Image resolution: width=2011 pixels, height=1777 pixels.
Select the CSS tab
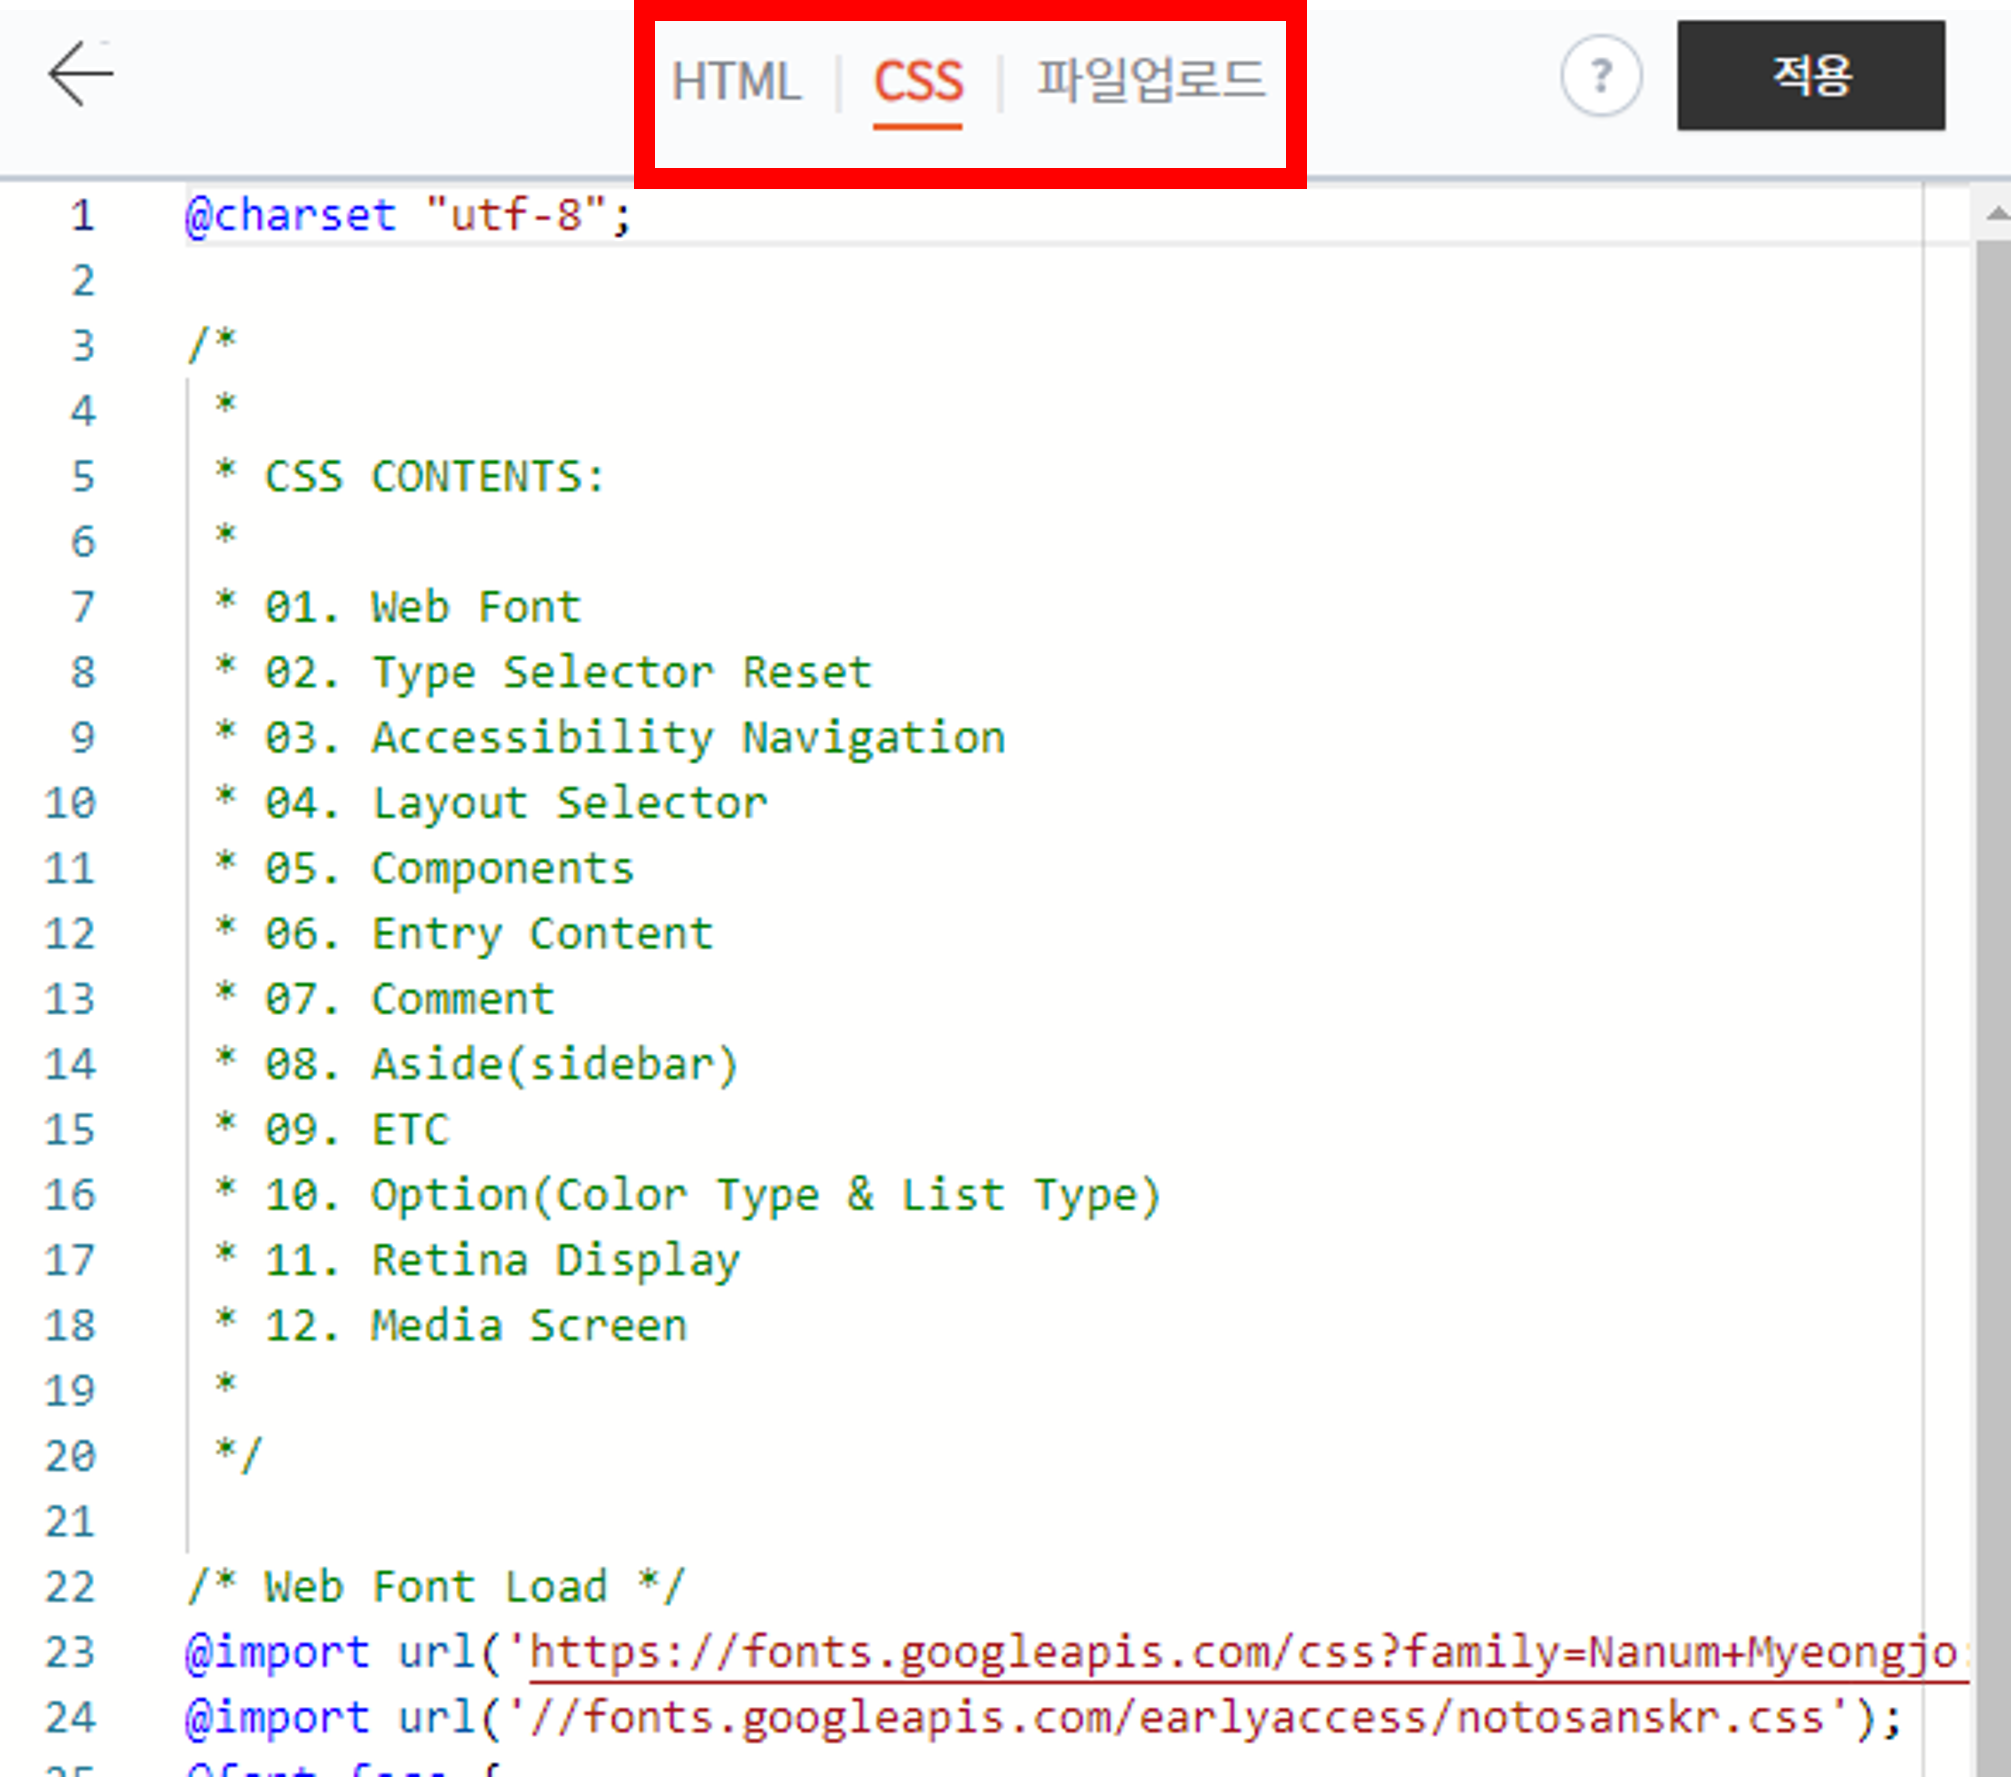918,82
